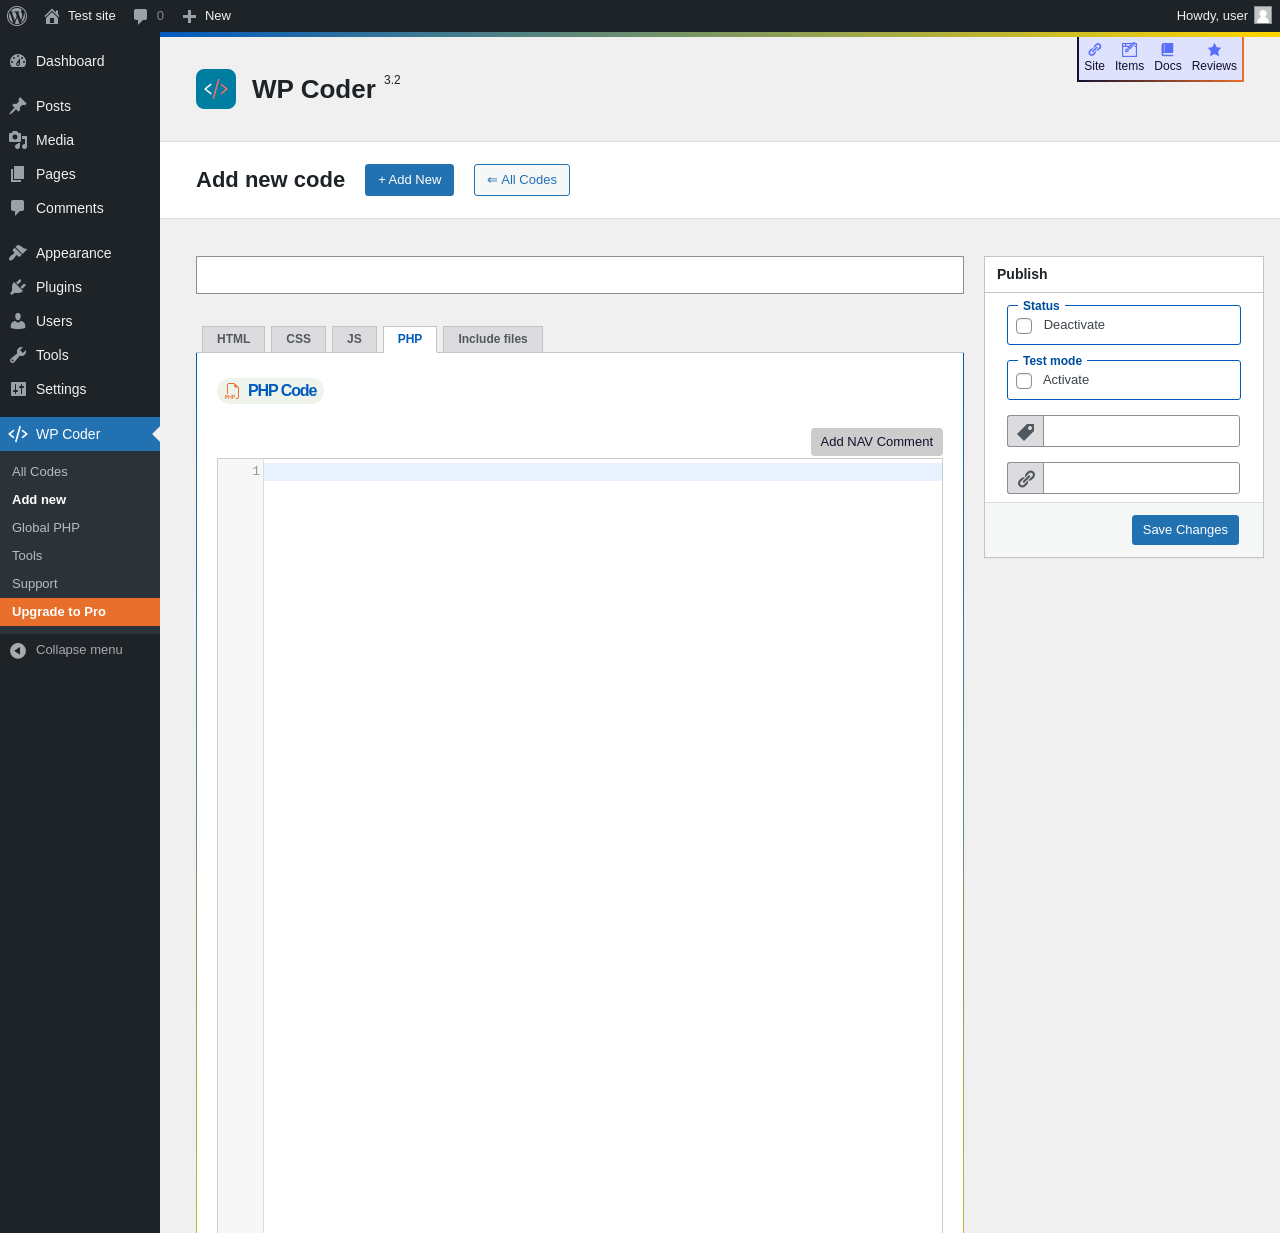The height and width of the screenshot is (1233, 1280).
Task: Check the Deactivate status checkbox
Action: (1024, 326)
